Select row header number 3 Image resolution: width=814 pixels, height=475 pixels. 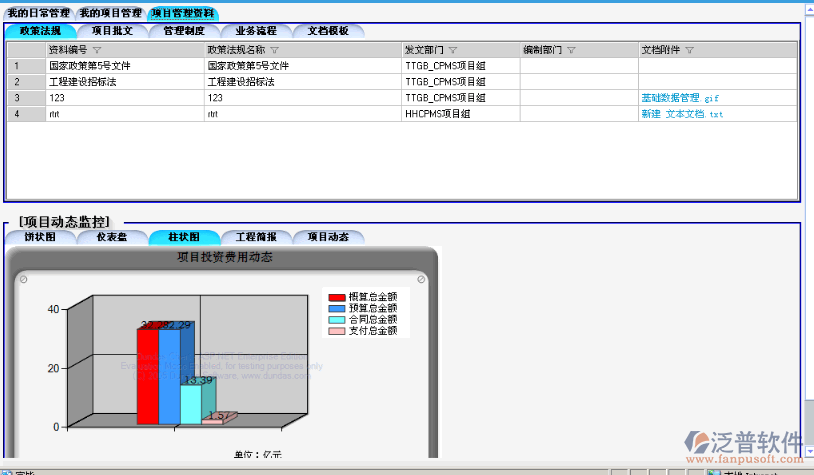click(26, 98)
